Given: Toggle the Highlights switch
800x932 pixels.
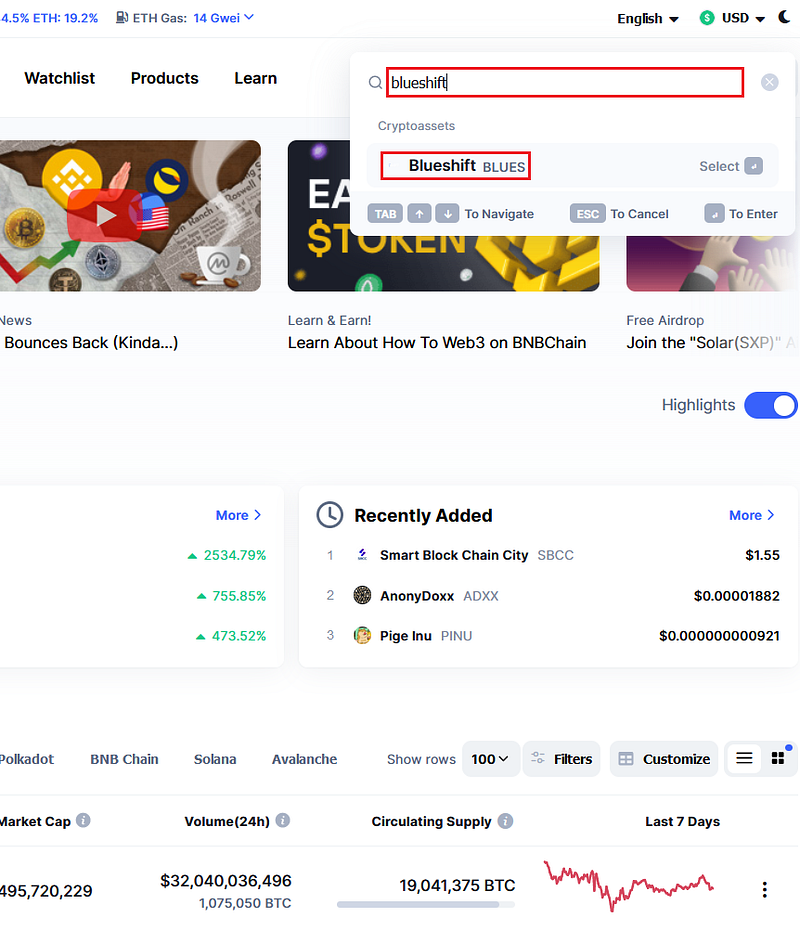Looking at the screenshot, I should 770,405.
